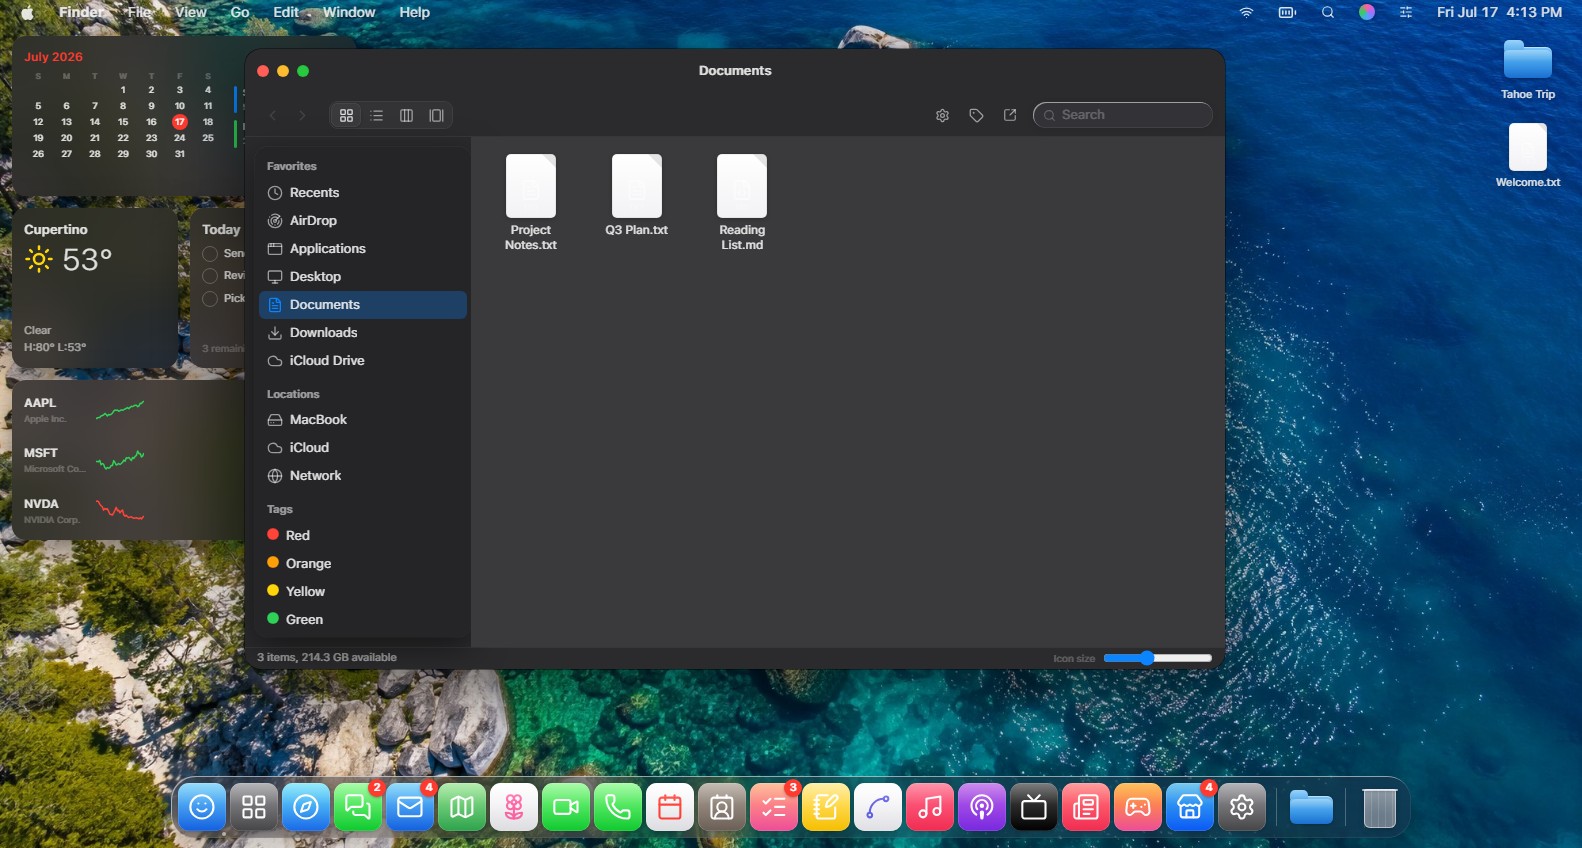Open Music from the Dock
The image size is (1582, 848).
[930, 807]
